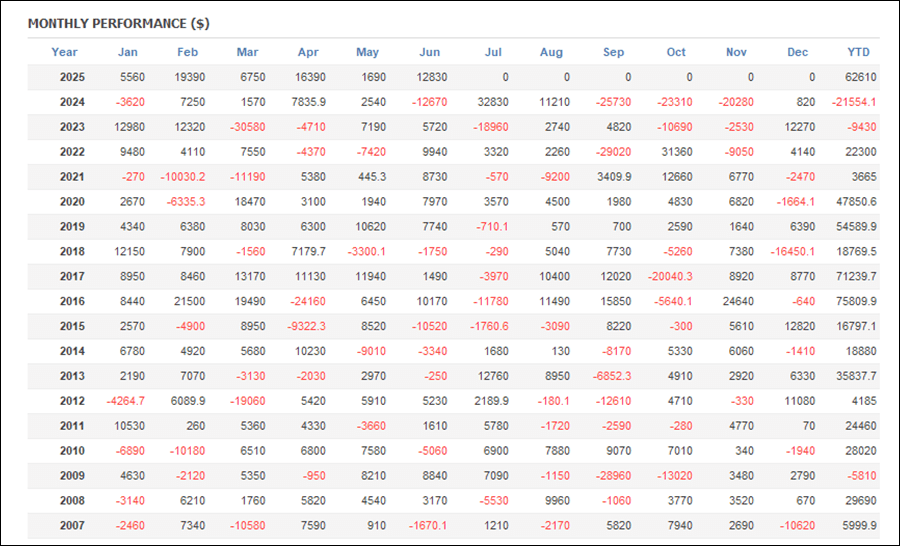Image resolution: width=900 pixels, height=546 pixels.
Task: Select the 2015 year row label
Action: point(72,326)
